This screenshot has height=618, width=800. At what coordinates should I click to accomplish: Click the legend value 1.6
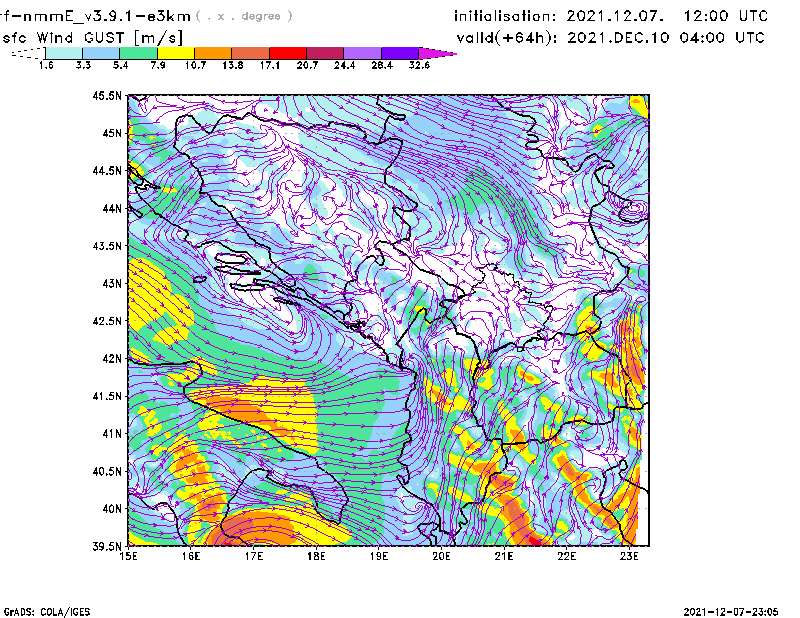(46, 65)
